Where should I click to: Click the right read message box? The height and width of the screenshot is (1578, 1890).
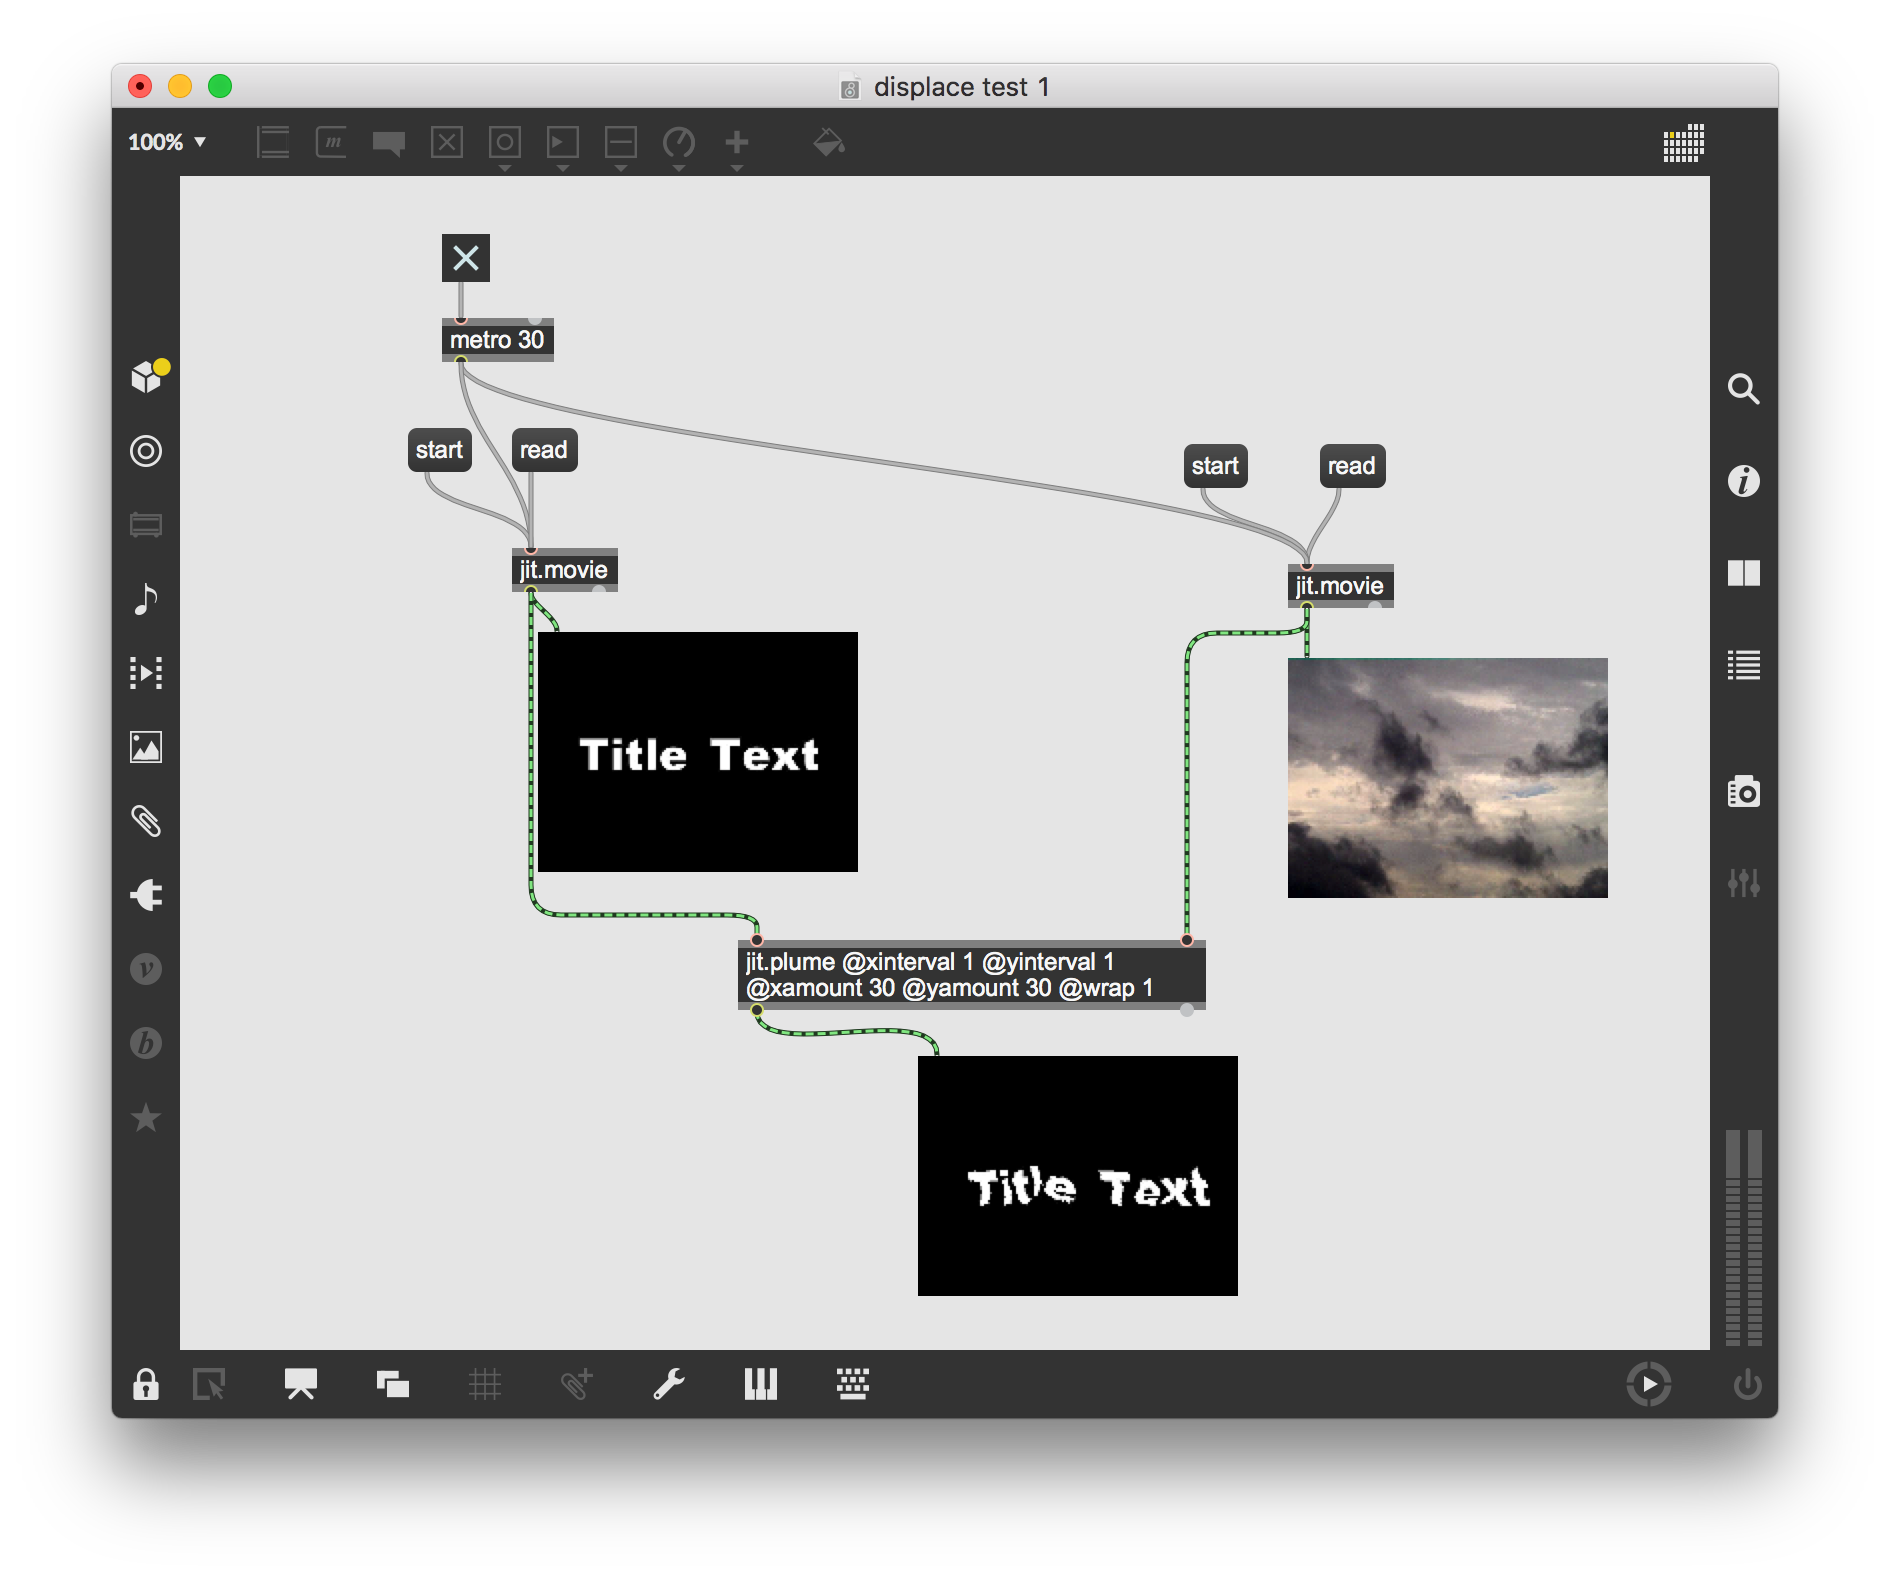[1352, 466]
